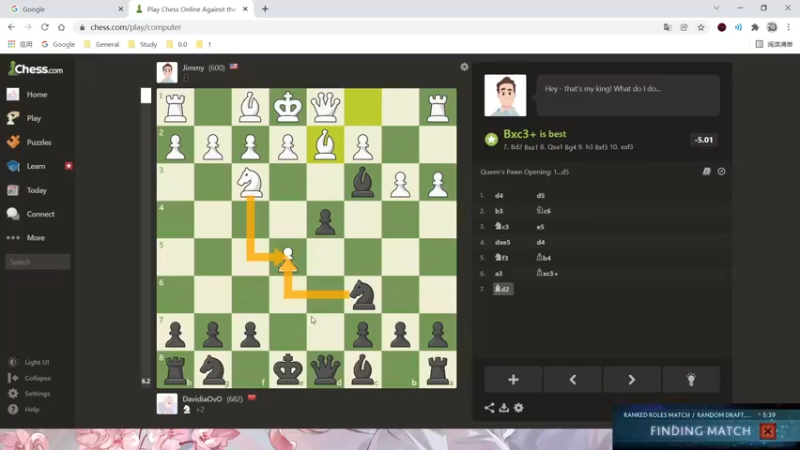Select the black queen on eighth rank
The image size is (800, 450).
[325, 369]
